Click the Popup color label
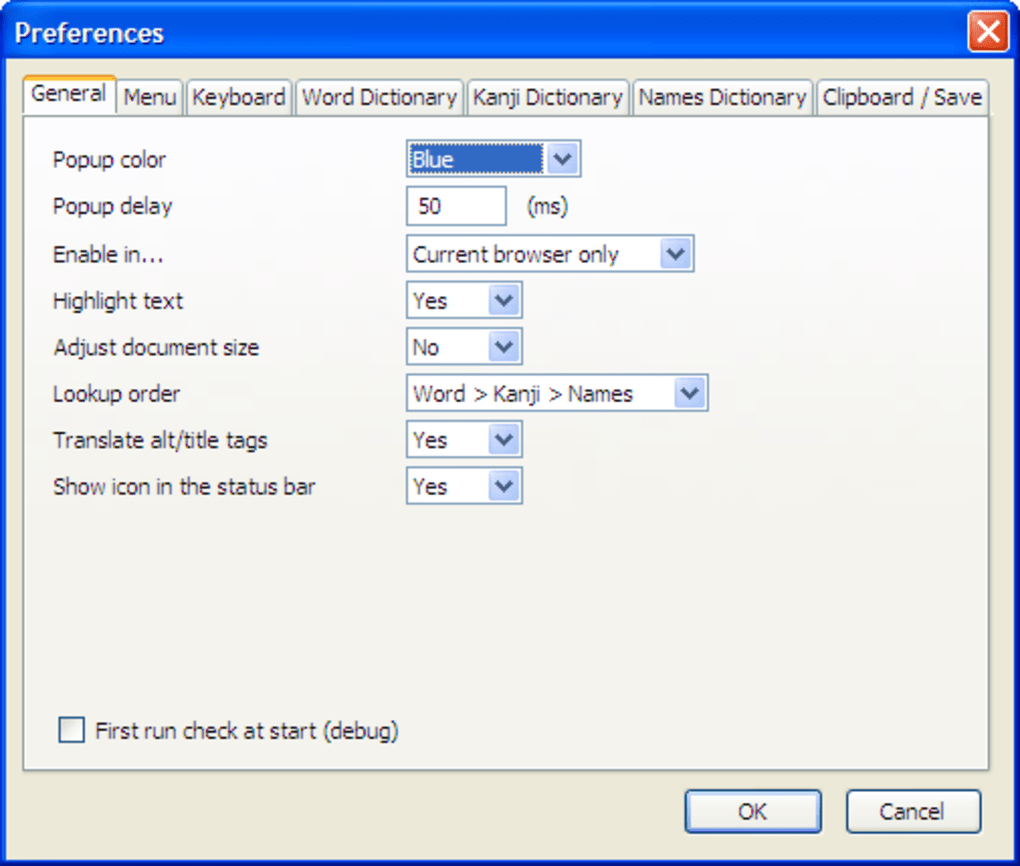1020x866 pixels. [x=109, y=160]
